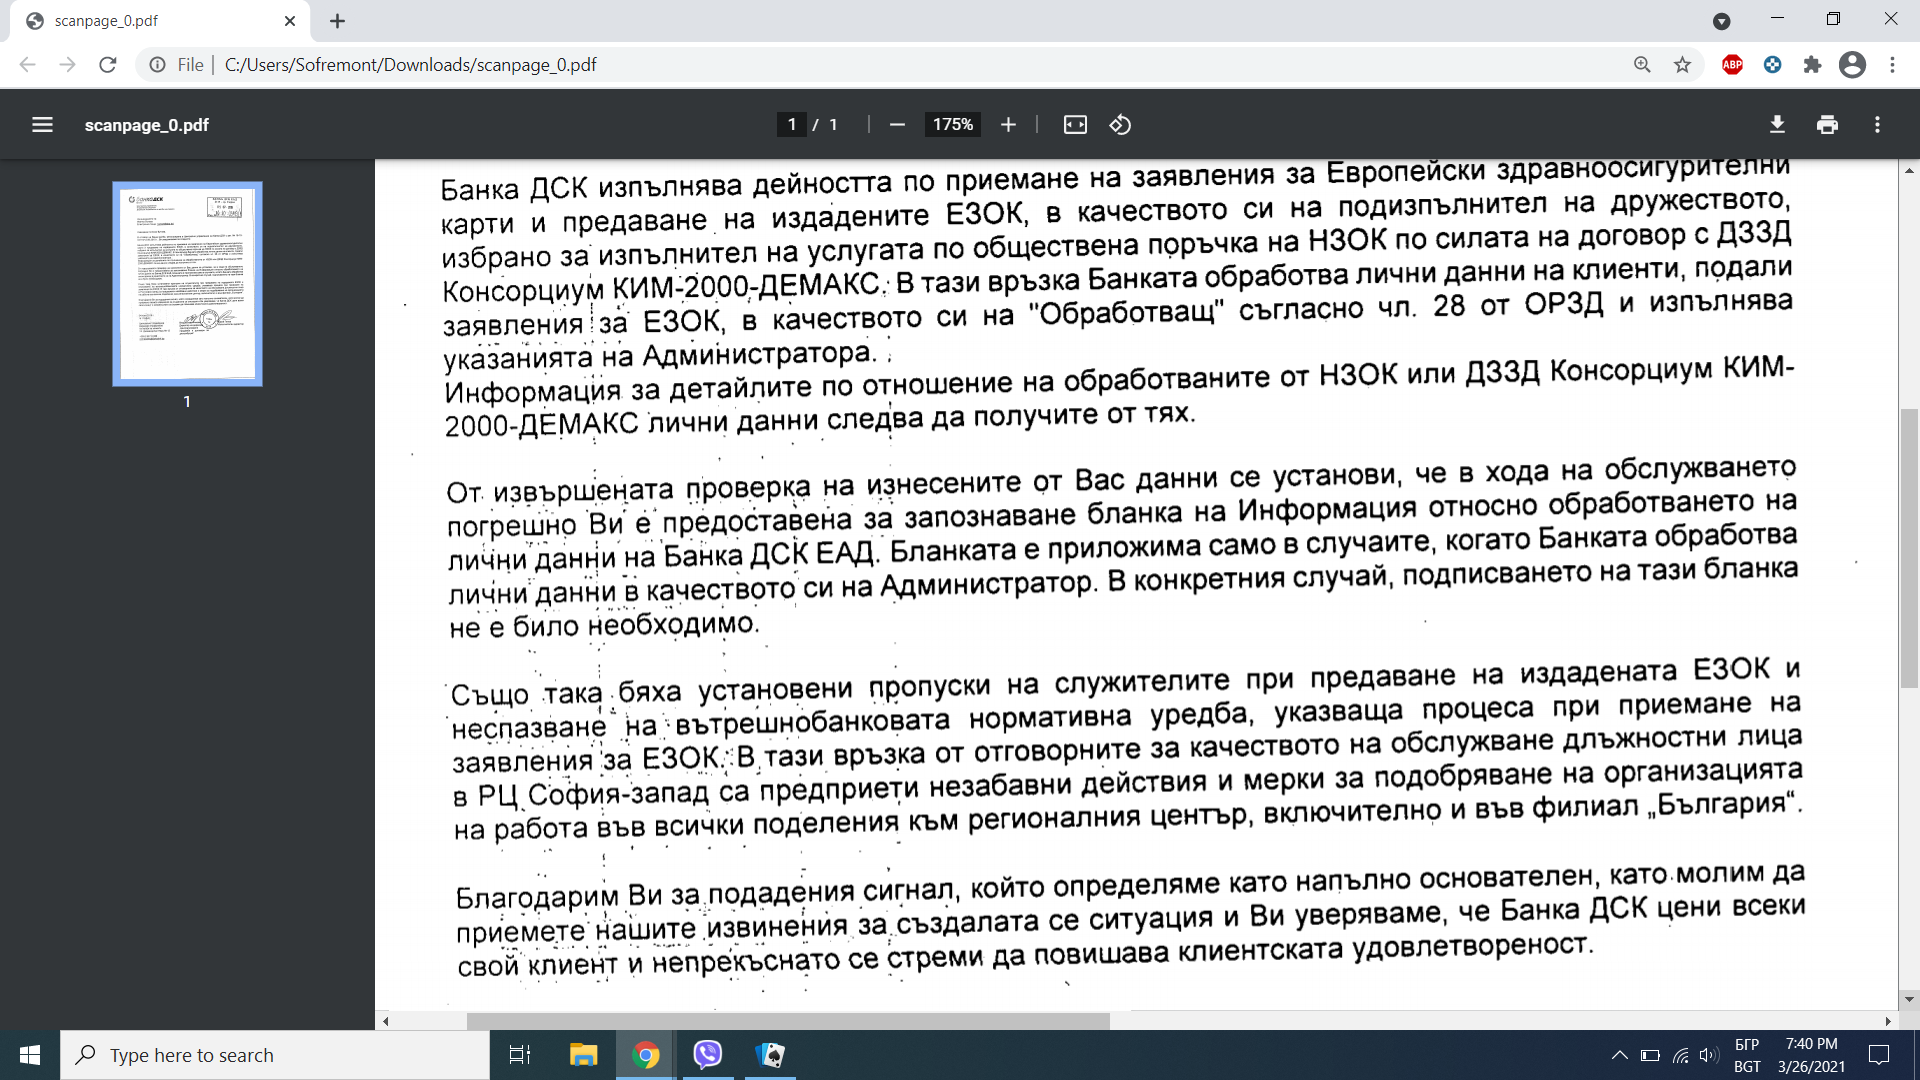Click the 175% zoom level field
The image size is (1920, 1080).
[952, 125]
